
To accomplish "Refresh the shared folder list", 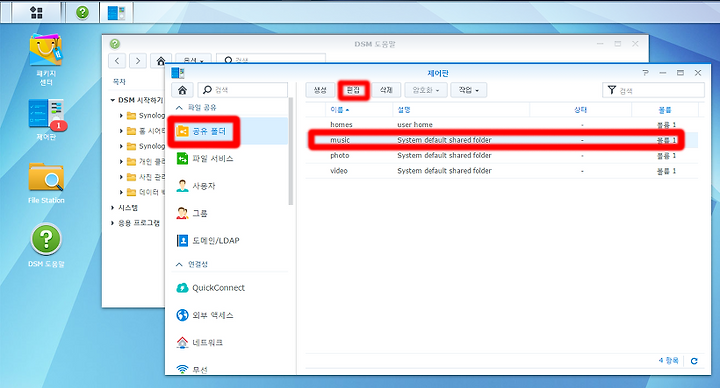I will [x=694, y=361].
